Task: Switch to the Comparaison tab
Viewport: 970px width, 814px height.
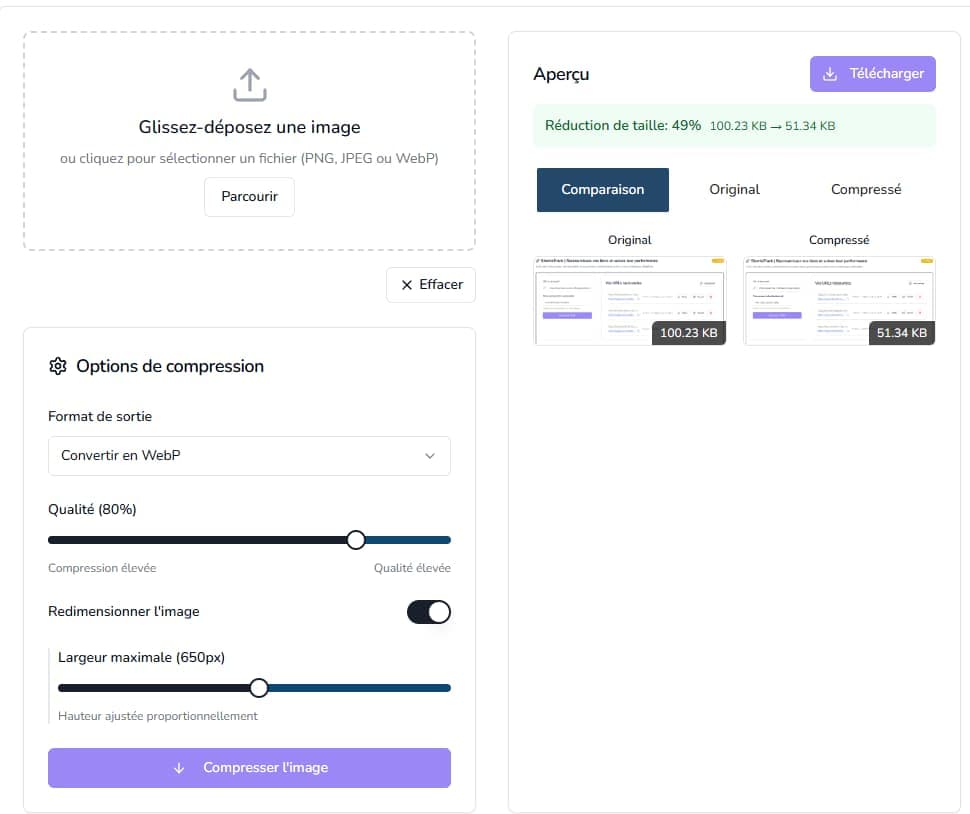Action: 603,190
